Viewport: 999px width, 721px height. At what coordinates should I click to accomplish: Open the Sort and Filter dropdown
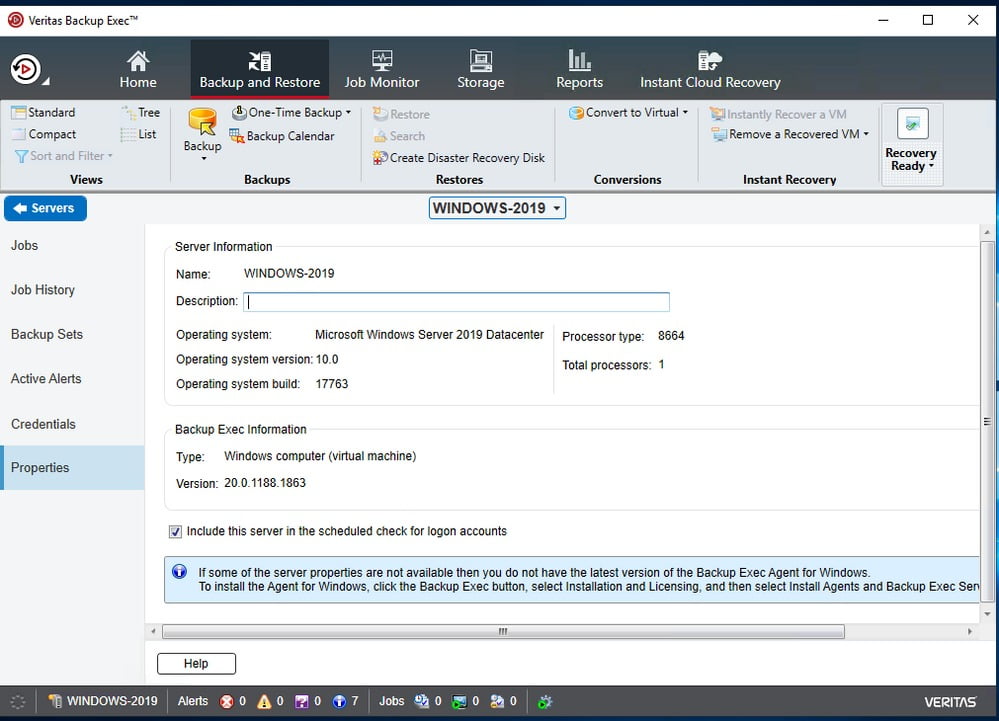64,156
